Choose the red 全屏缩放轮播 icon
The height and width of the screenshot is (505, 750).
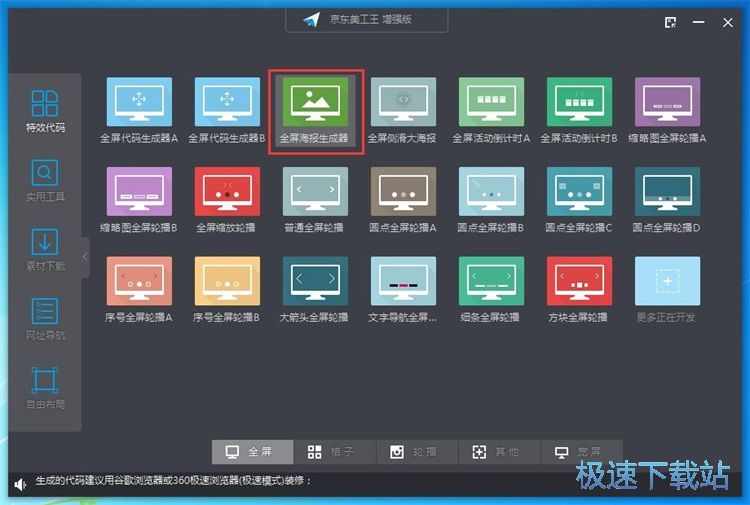coord(227,192)
